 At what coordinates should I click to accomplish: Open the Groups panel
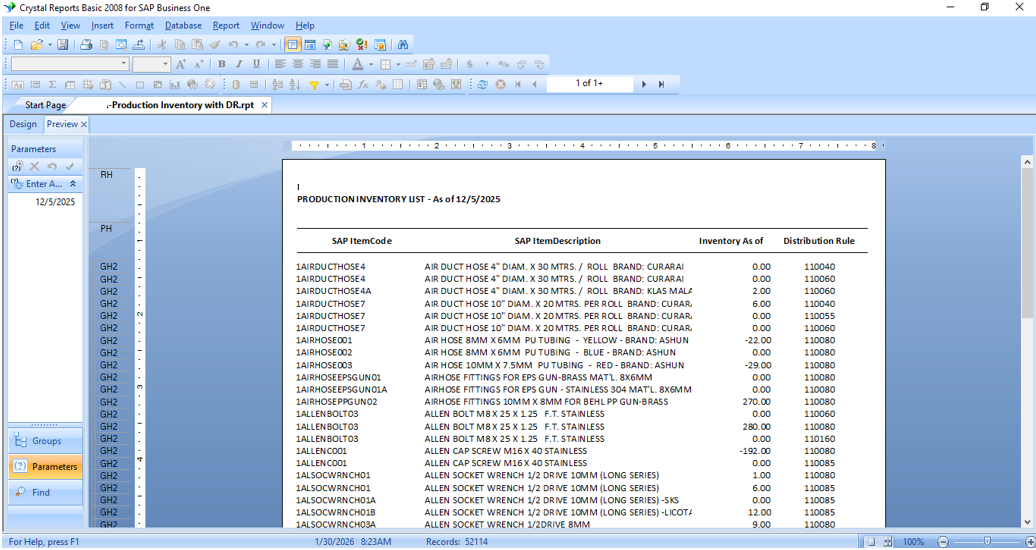coord(46,441)
